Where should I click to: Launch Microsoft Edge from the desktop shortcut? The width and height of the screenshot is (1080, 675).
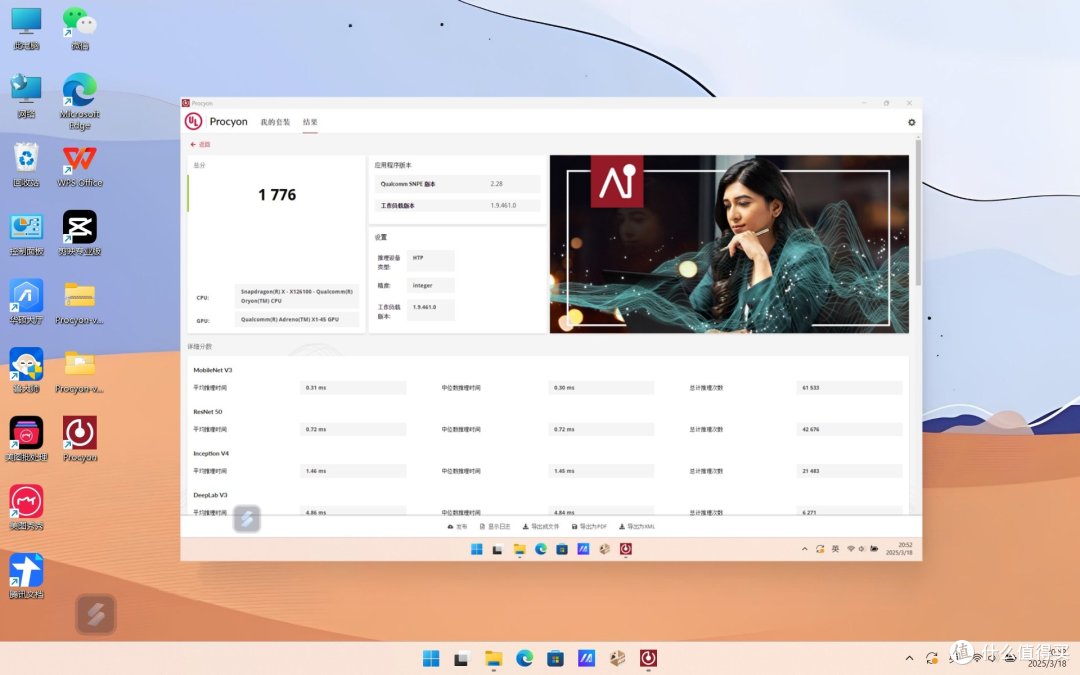[80, 101]
